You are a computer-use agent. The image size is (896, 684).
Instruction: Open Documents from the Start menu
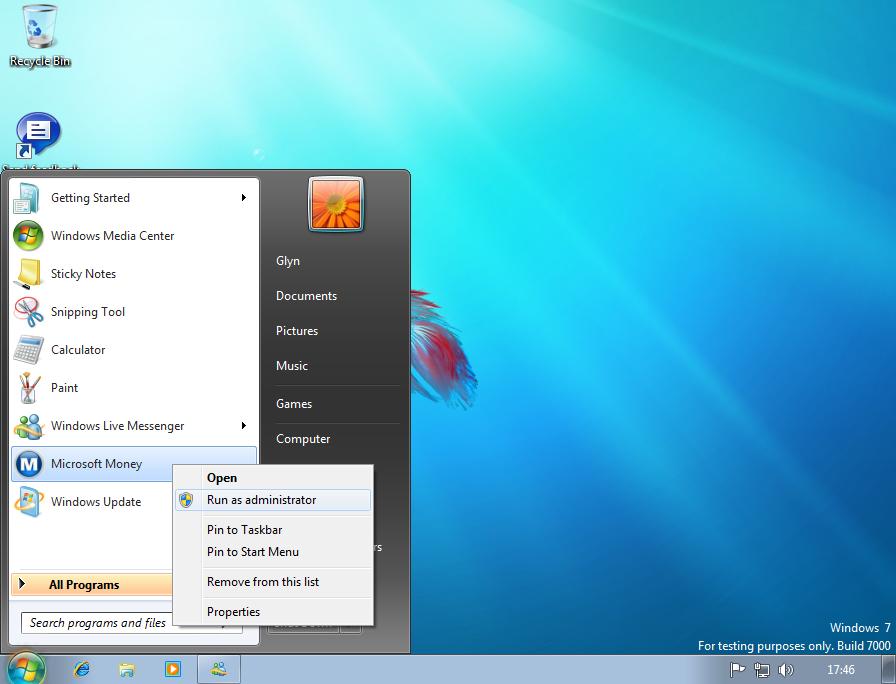tap(306, 296)
